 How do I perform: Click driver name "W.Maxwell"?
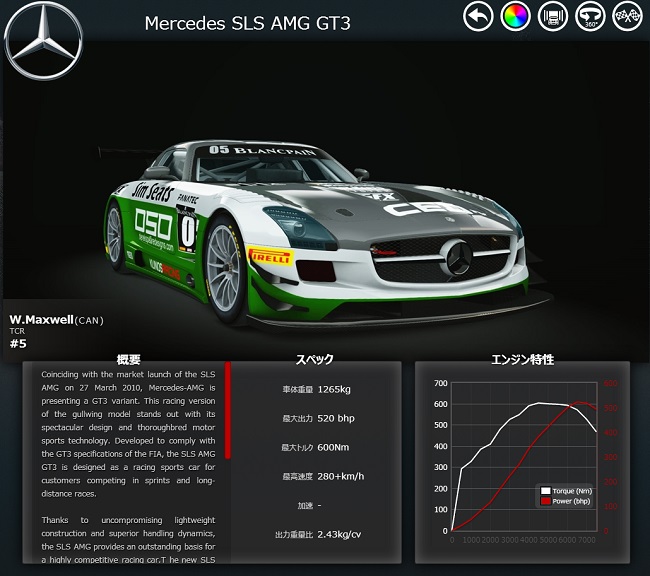point(41,320)
